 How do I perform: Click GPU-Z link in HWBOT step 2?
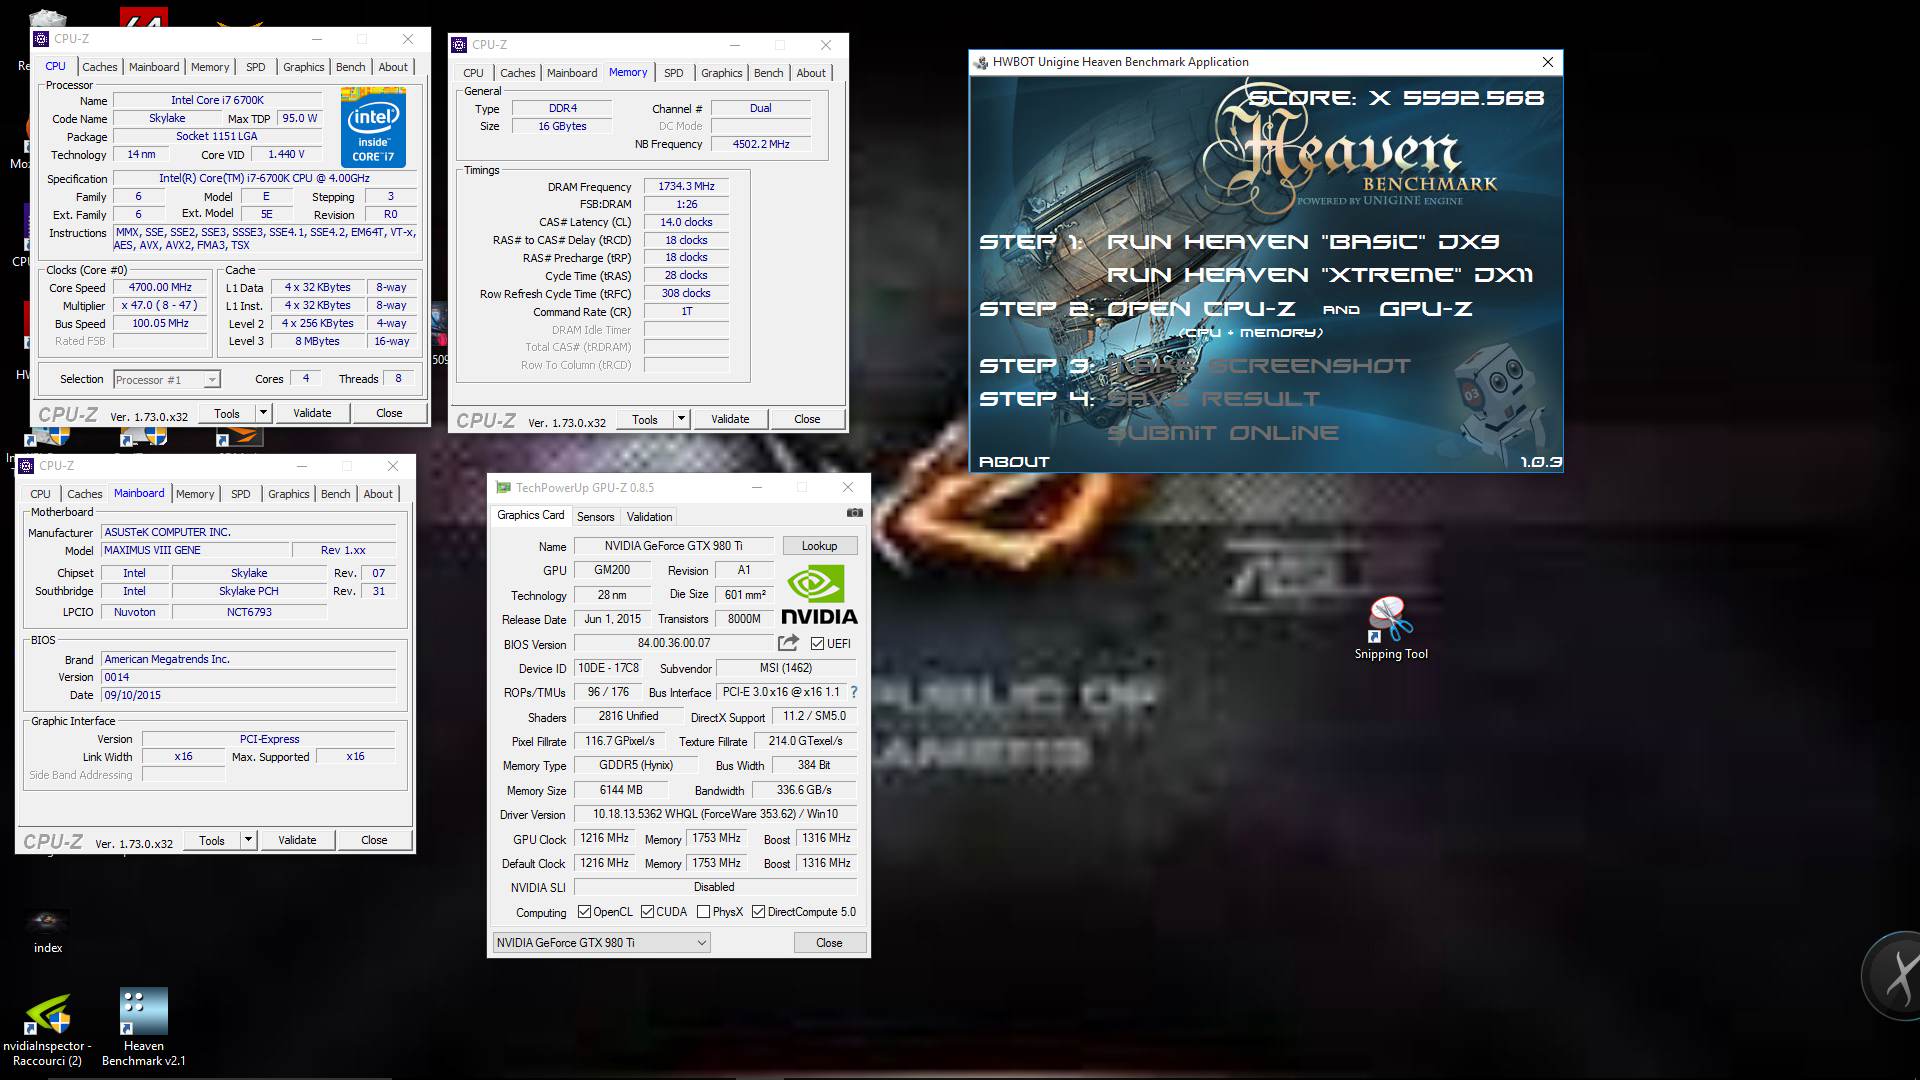tap(1426, 309)
